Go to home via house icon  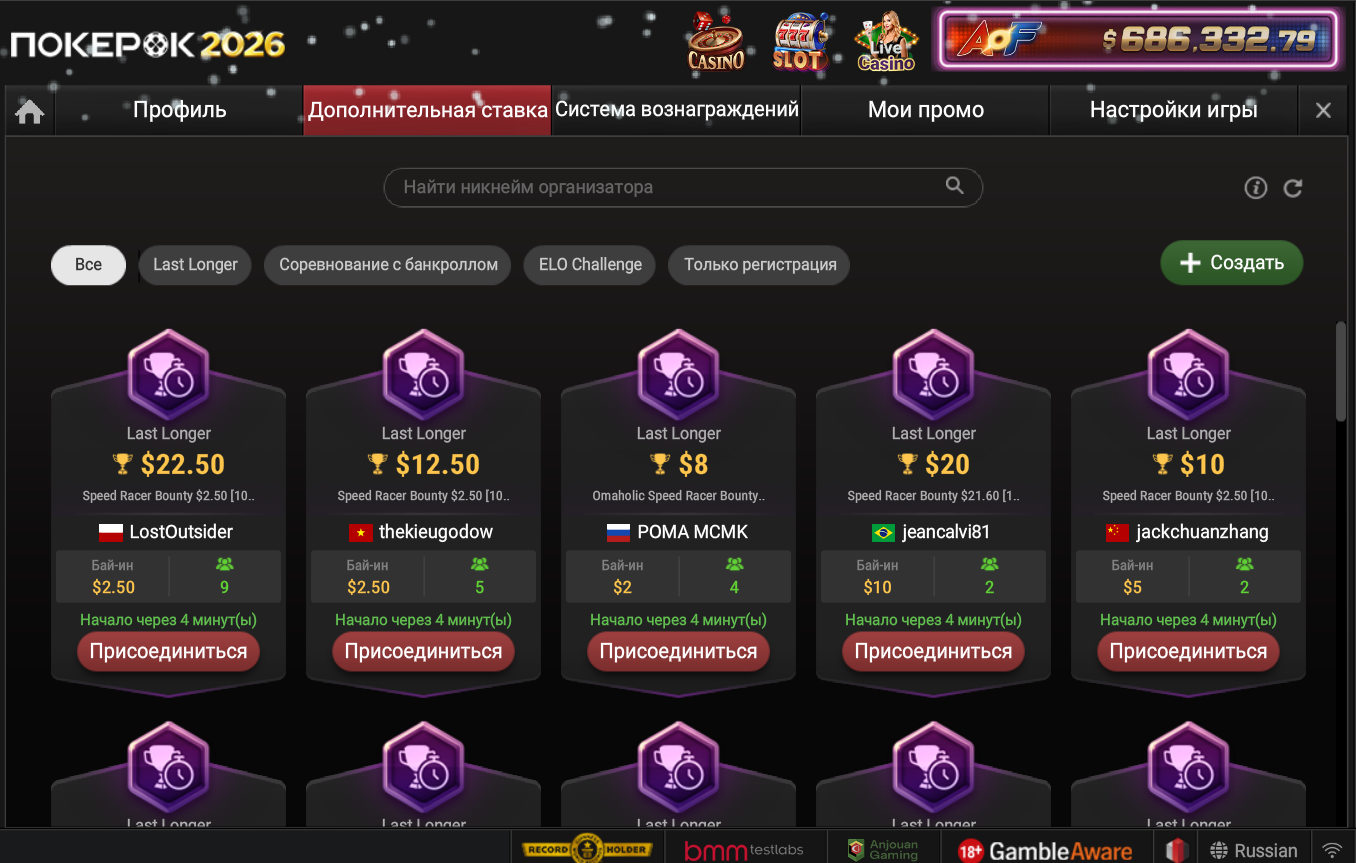[x=30, y=111]
